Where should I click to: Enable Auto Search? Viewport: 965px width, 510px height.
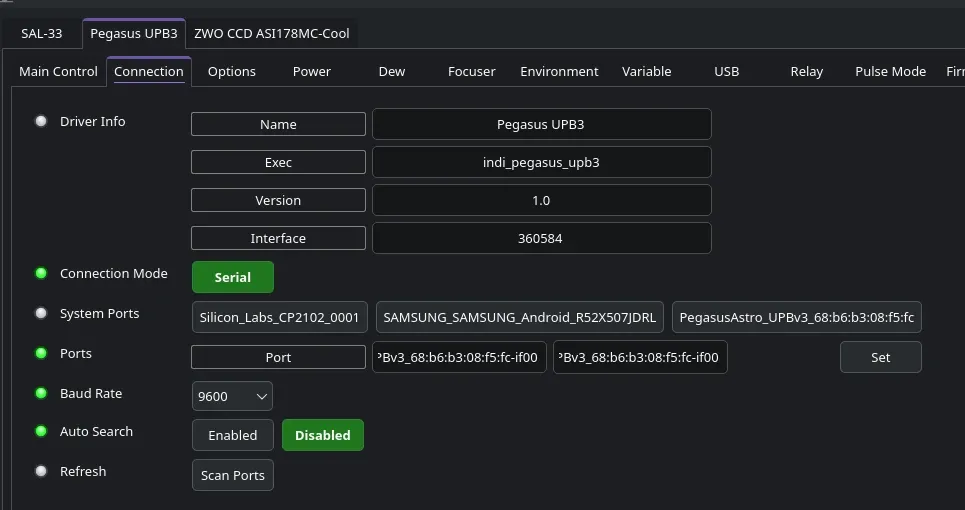pos(233,435)
